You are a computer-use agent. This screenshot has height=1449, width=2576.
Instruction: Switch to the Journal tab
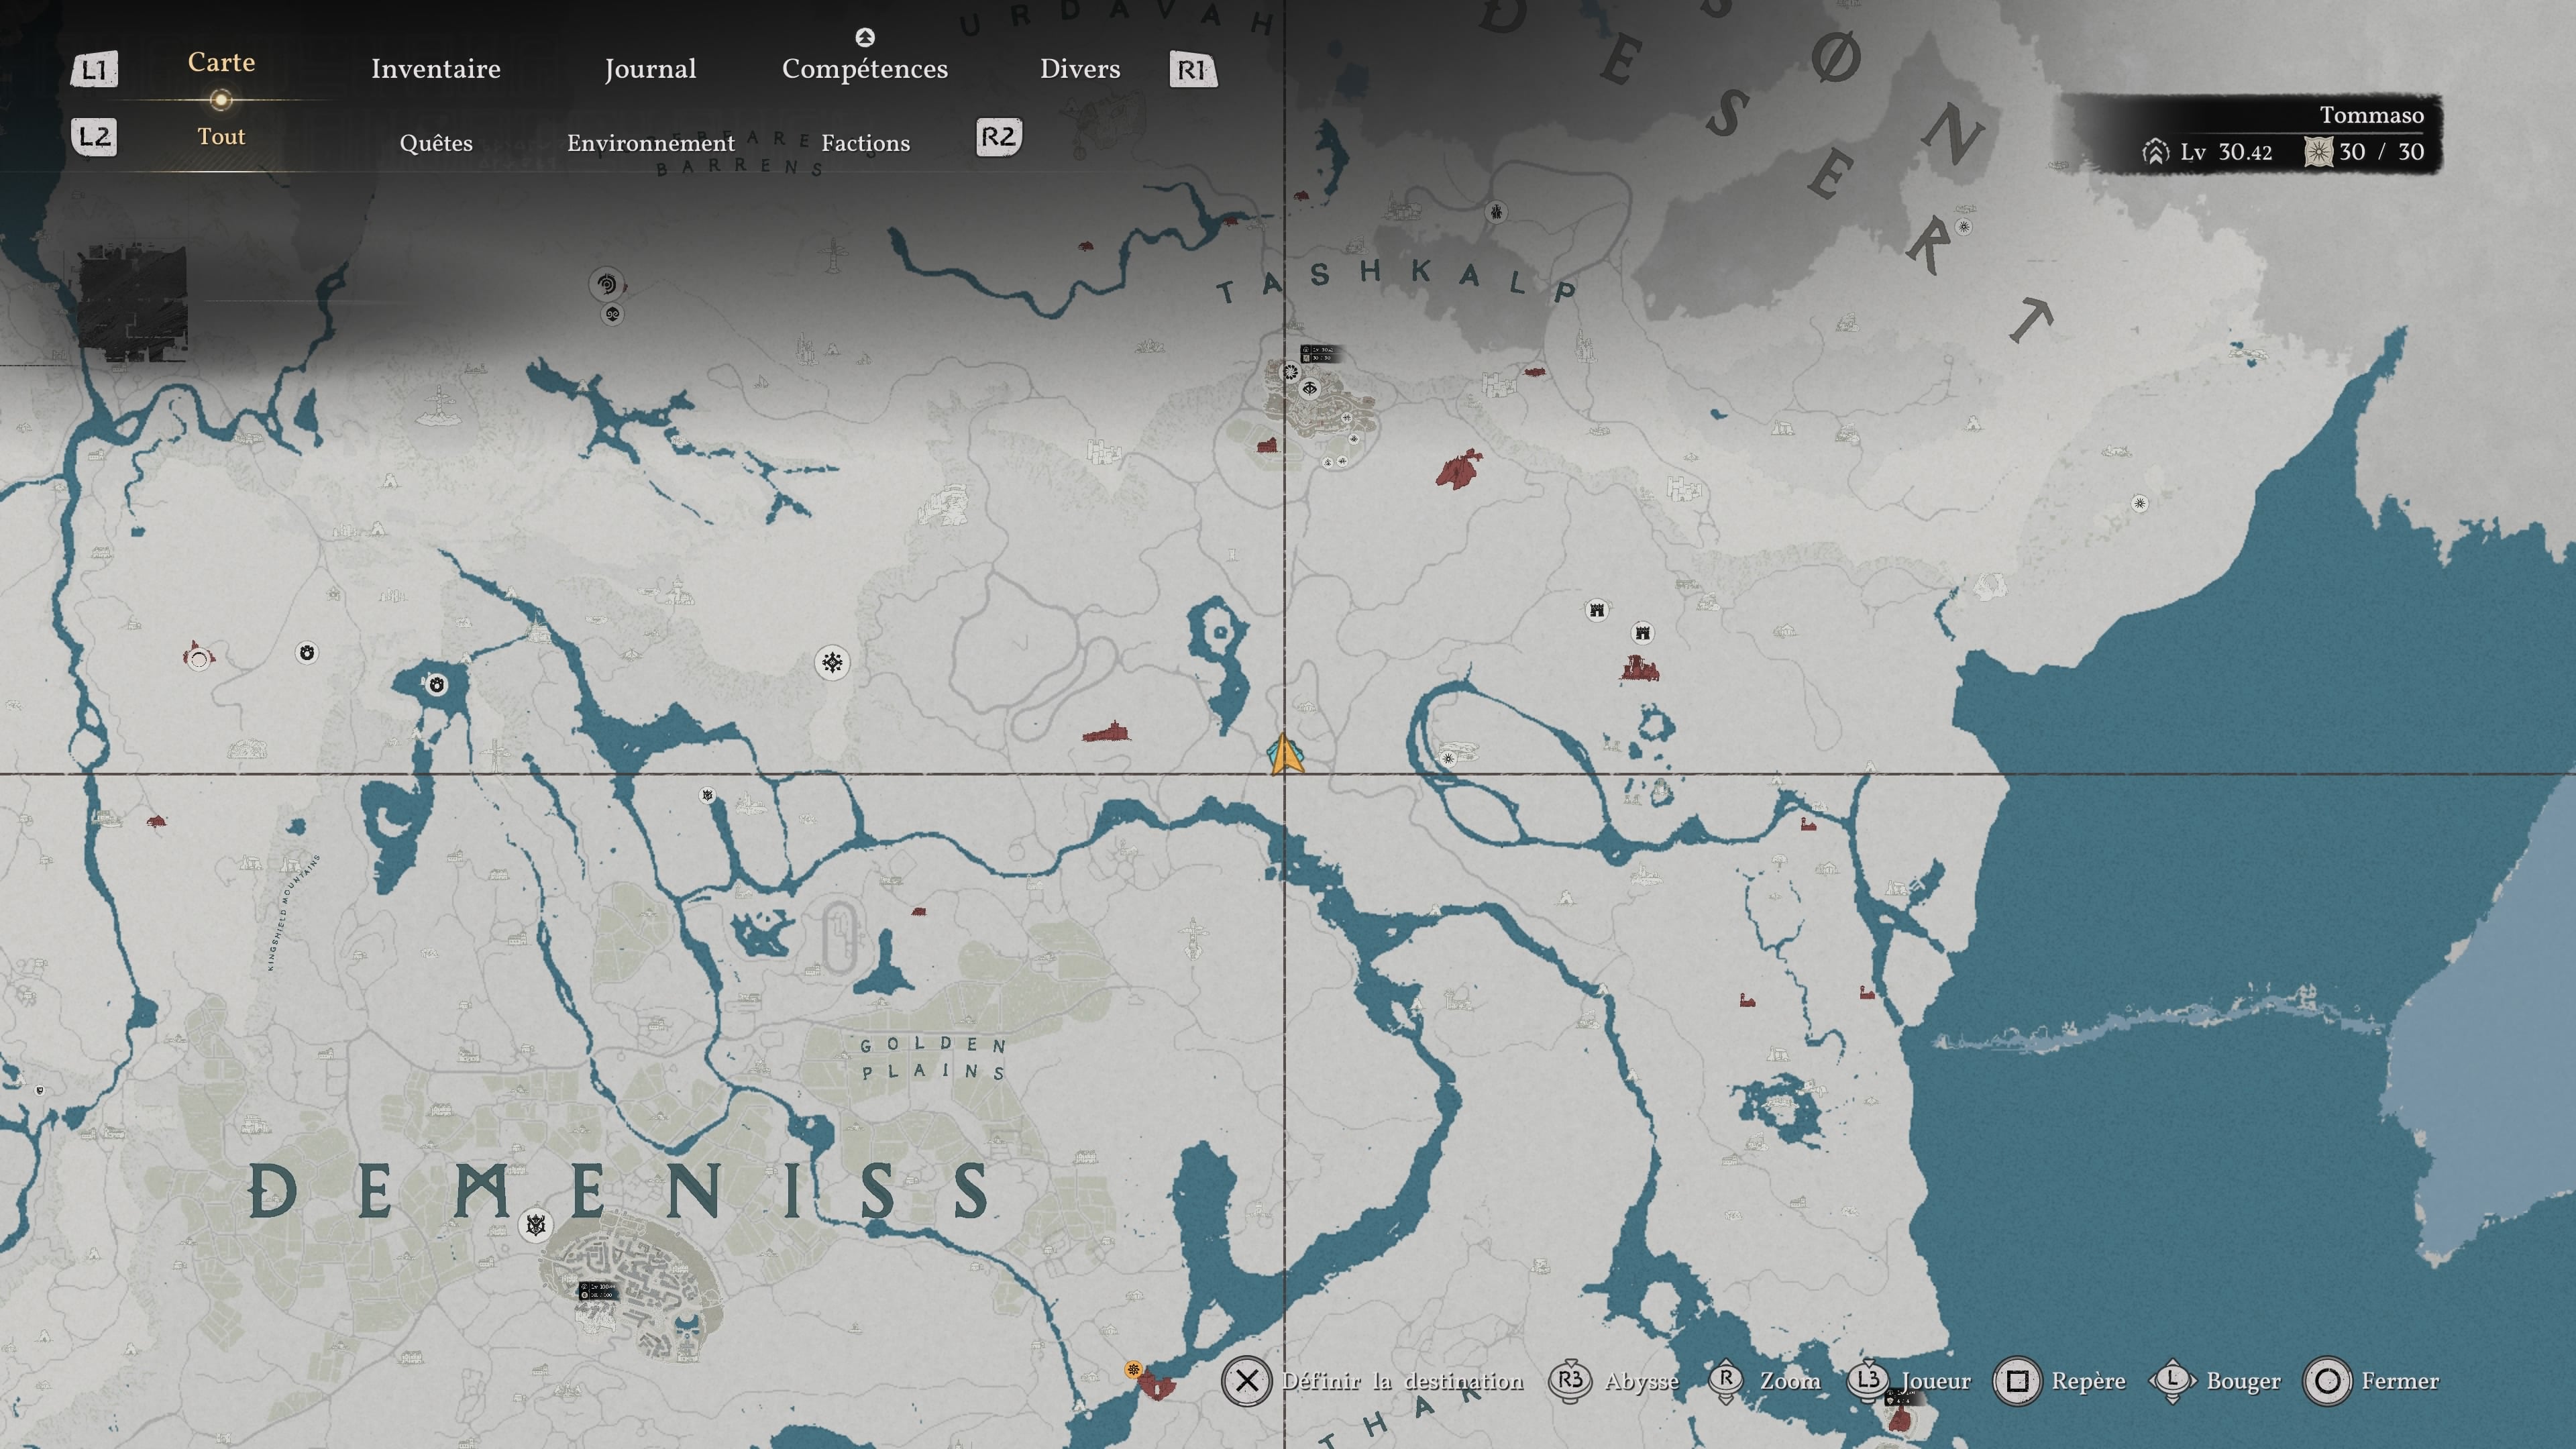point(650,69)
